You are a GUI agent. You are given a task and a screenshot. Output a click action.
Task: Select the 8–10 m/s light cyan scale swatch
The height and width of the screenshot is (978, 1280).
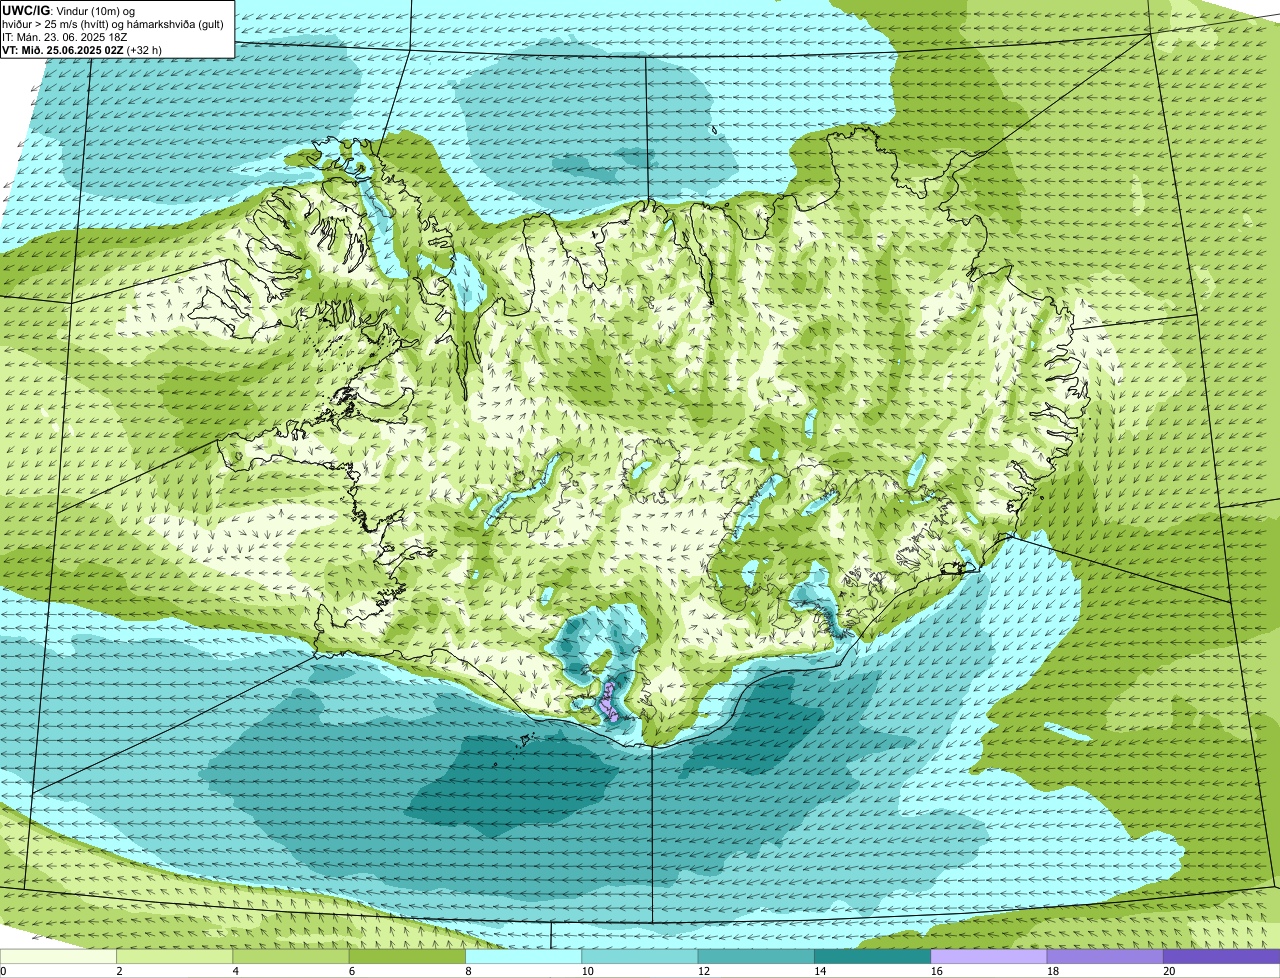tap(523, 956)
